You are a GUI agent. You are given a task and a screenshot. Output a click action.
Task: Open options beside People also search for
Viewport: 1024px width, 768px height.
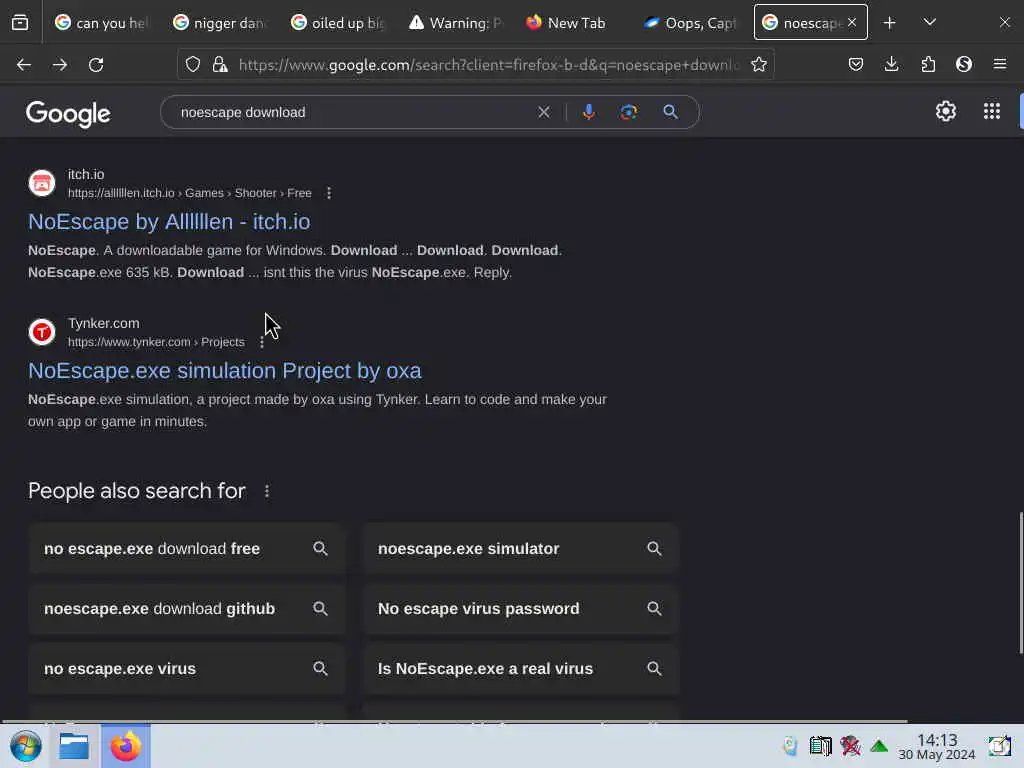click(266, 491)
